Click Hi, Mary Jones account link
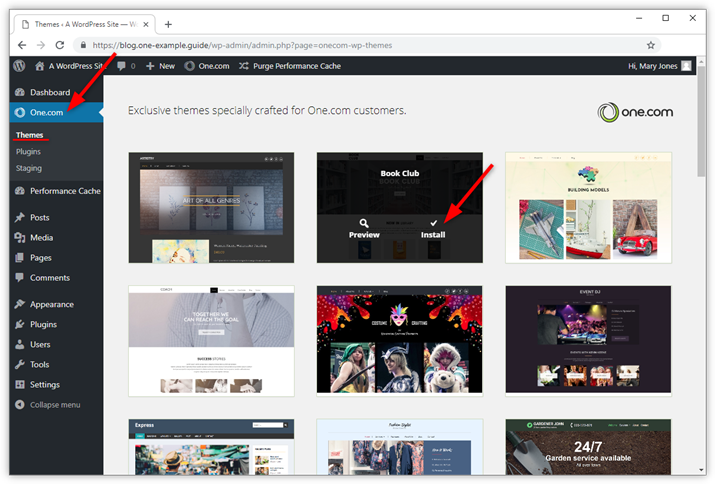This screenshot has height=484, width=715. (x=653, y=66)
